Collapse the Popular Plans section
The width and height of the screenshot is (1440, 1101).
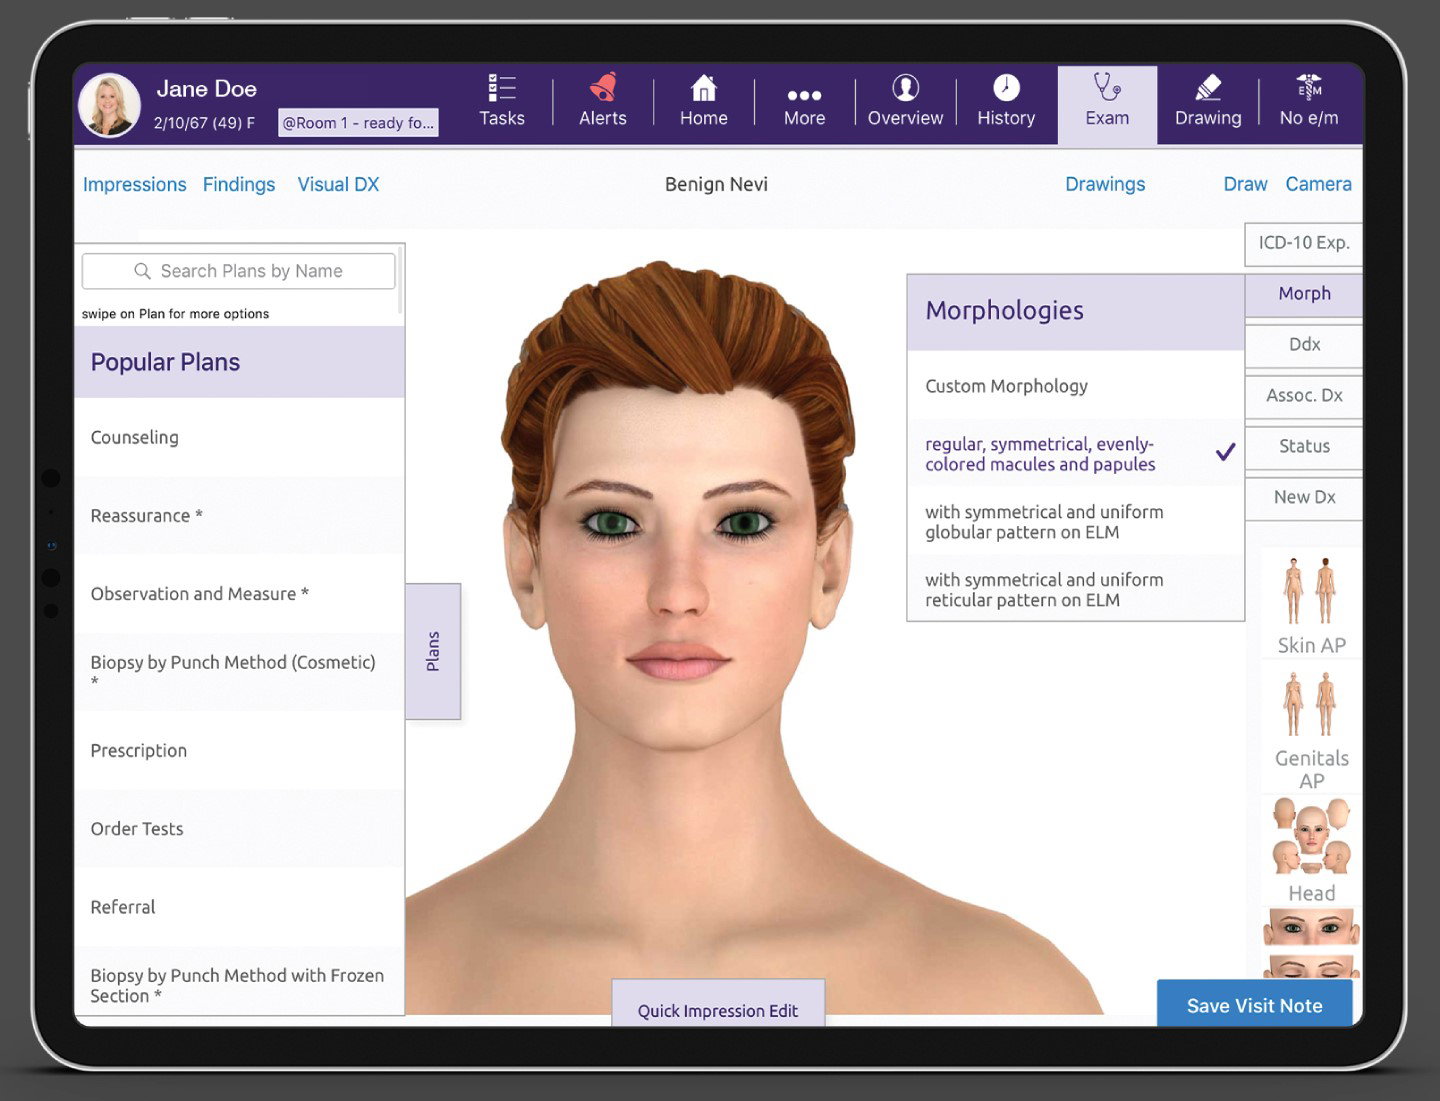[165, 362]
